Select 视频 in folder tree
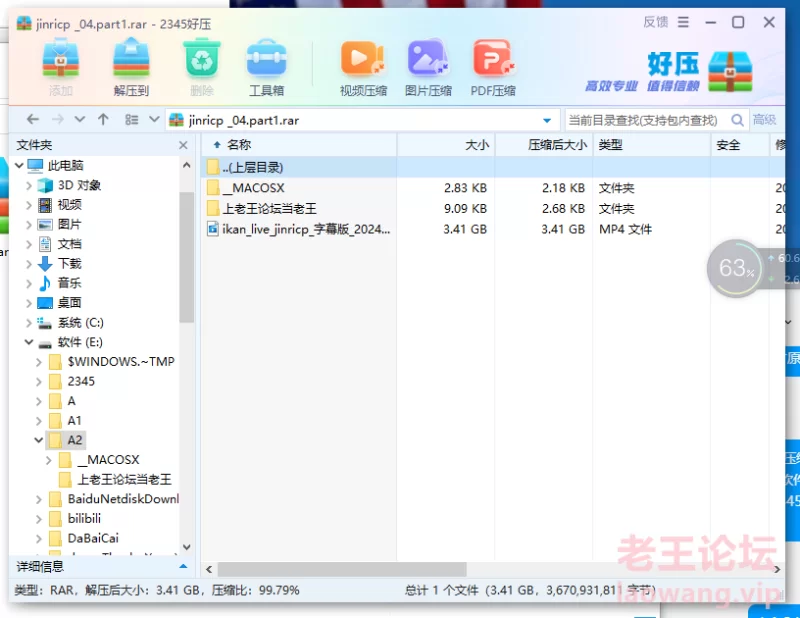Image resolution: width=800 pixels, height=618 pixels. tap(69, 205)
